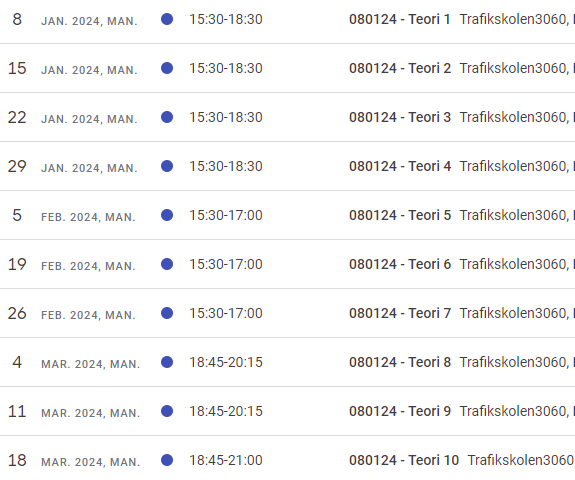Click the blue dot for Teori 1

tap(167, 19)
